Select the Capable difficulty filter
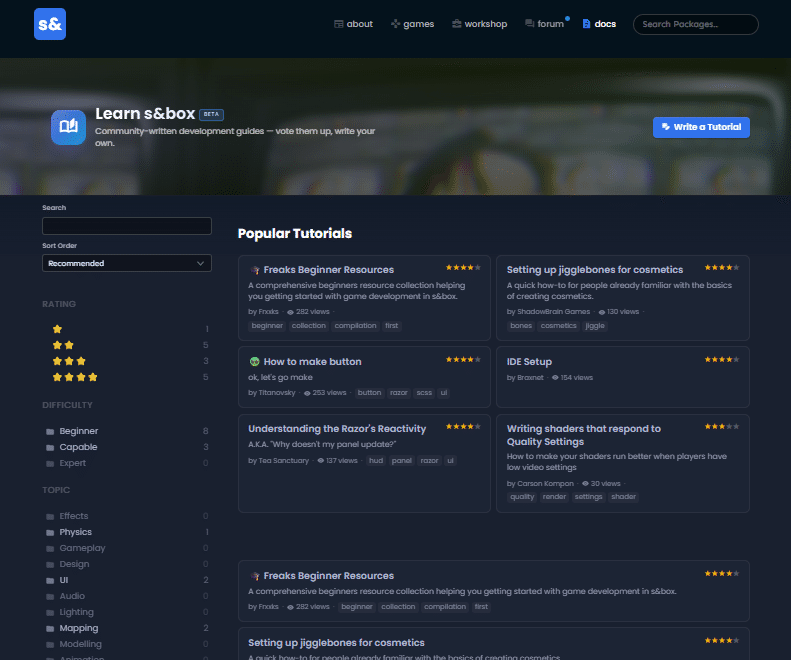 coord(128,447)
